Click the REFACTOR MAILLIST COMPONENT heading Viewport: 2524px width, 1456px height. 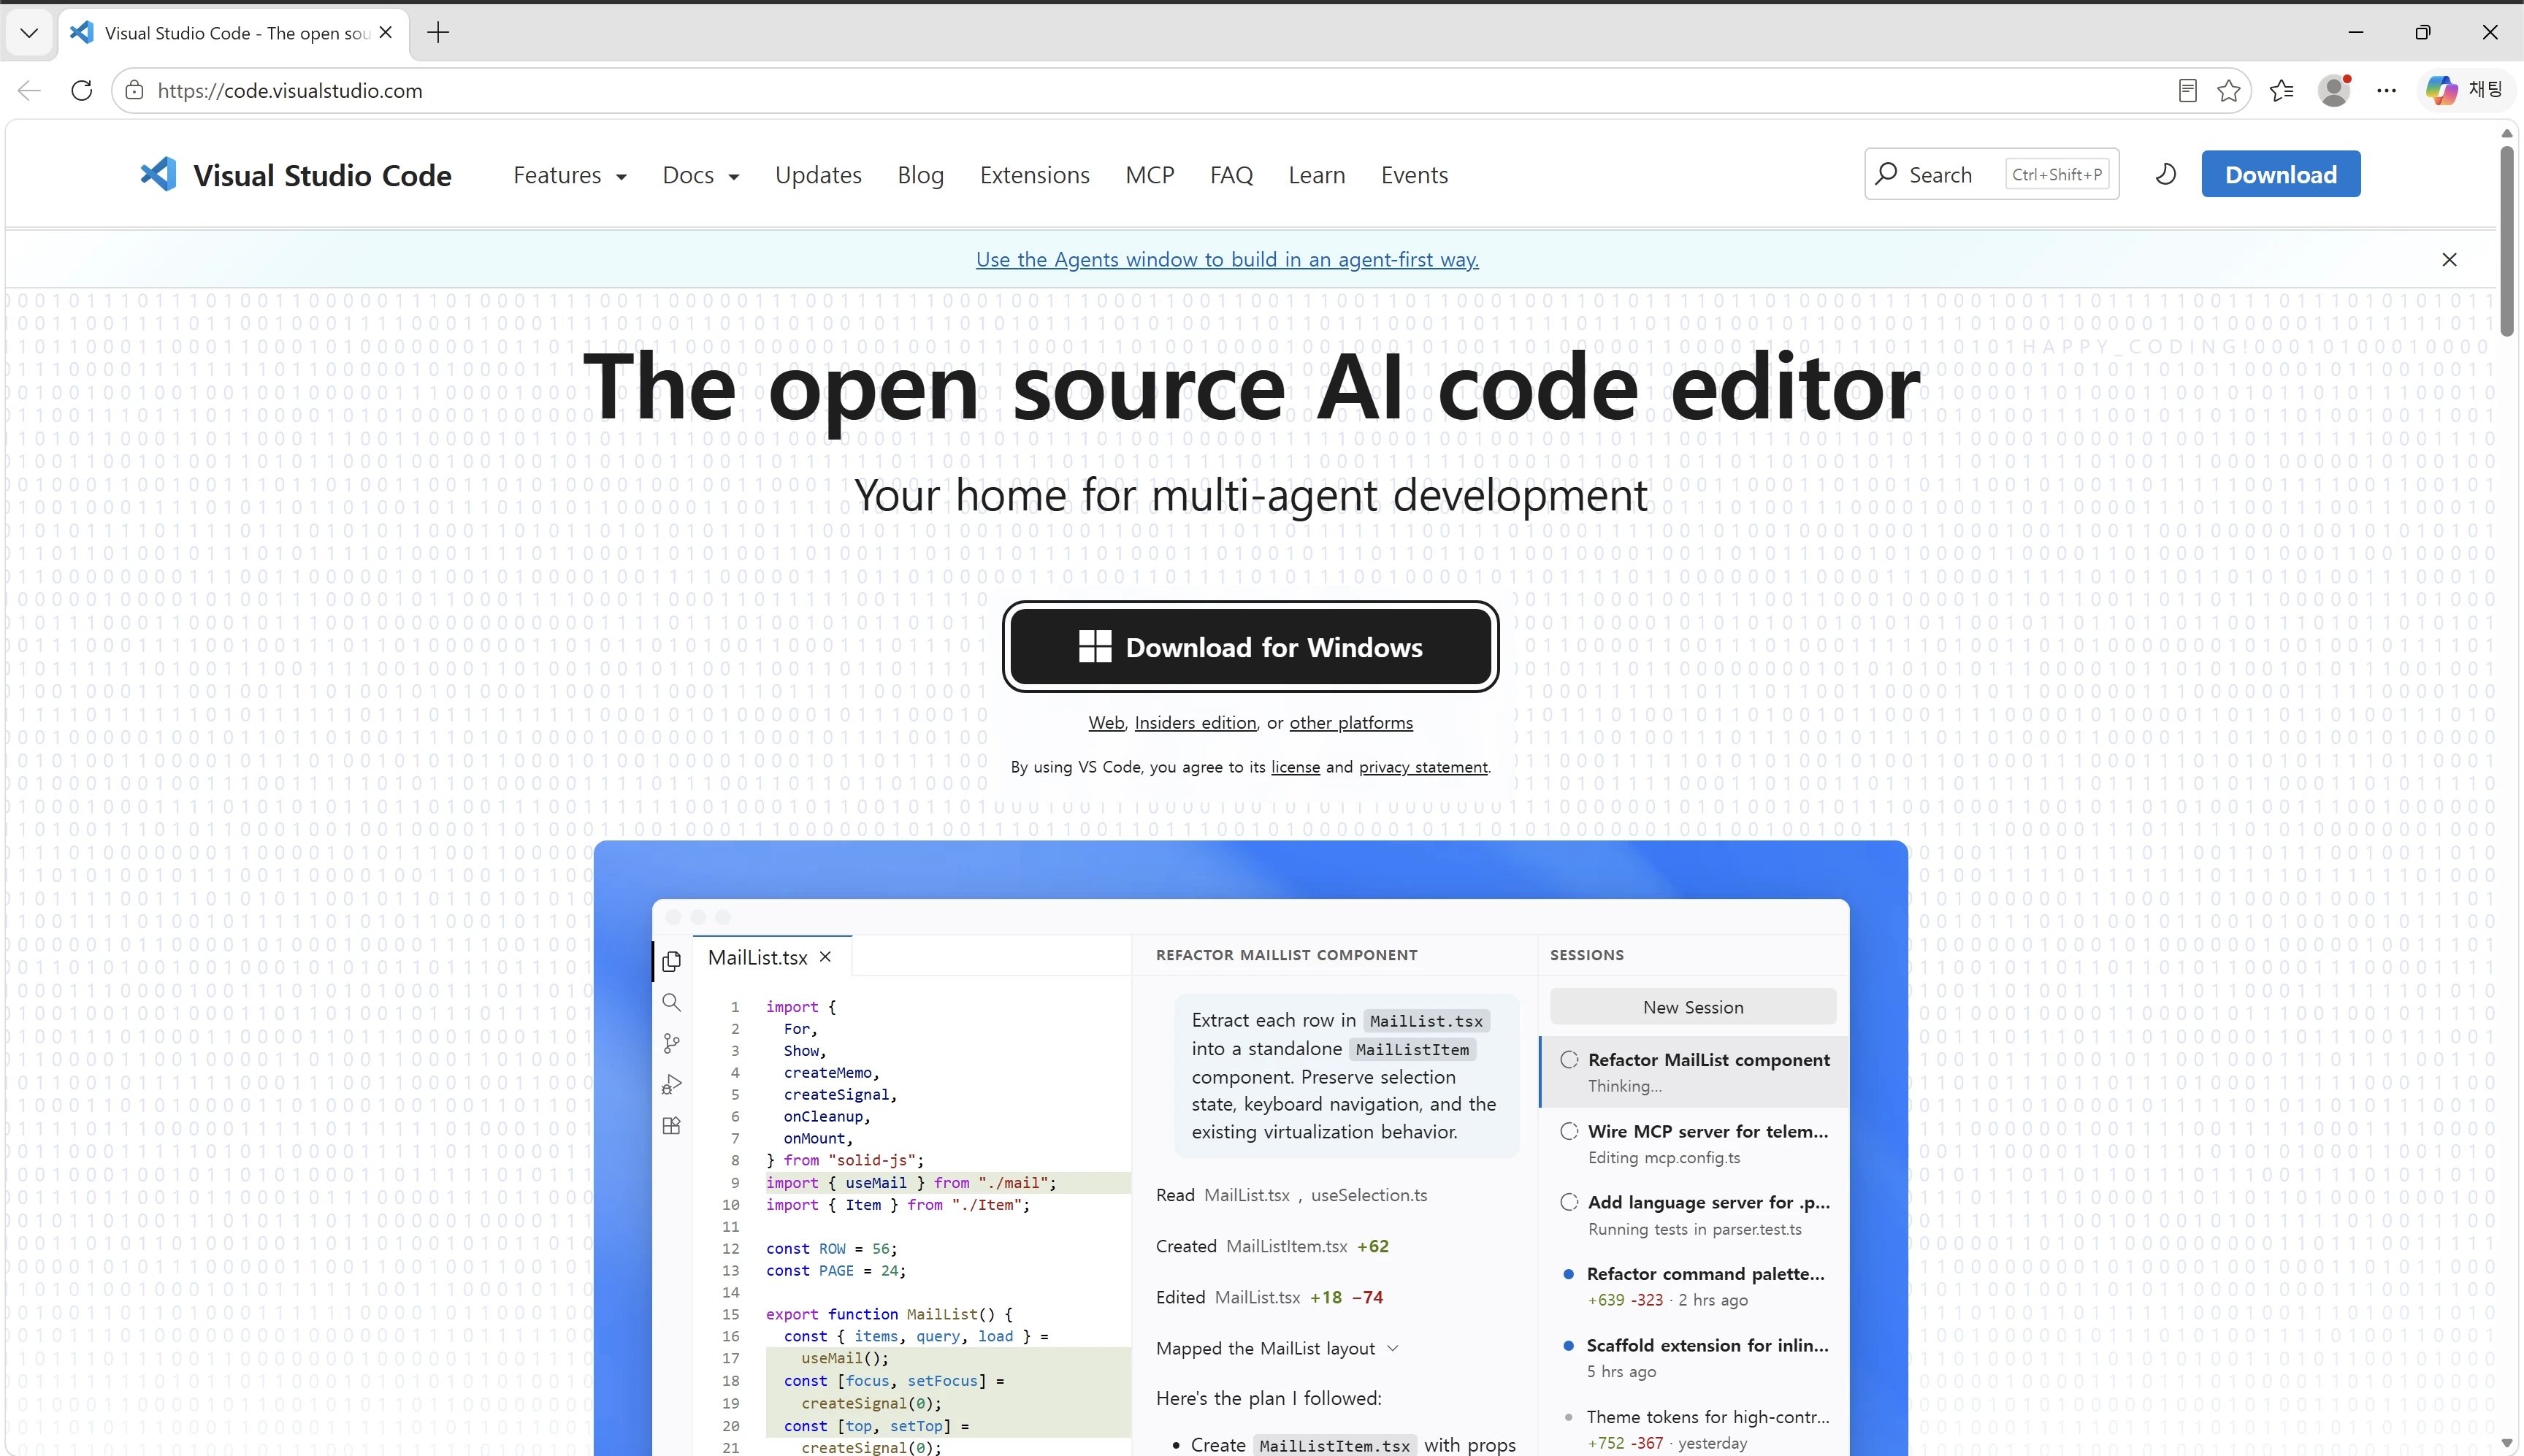(1286, 955)
